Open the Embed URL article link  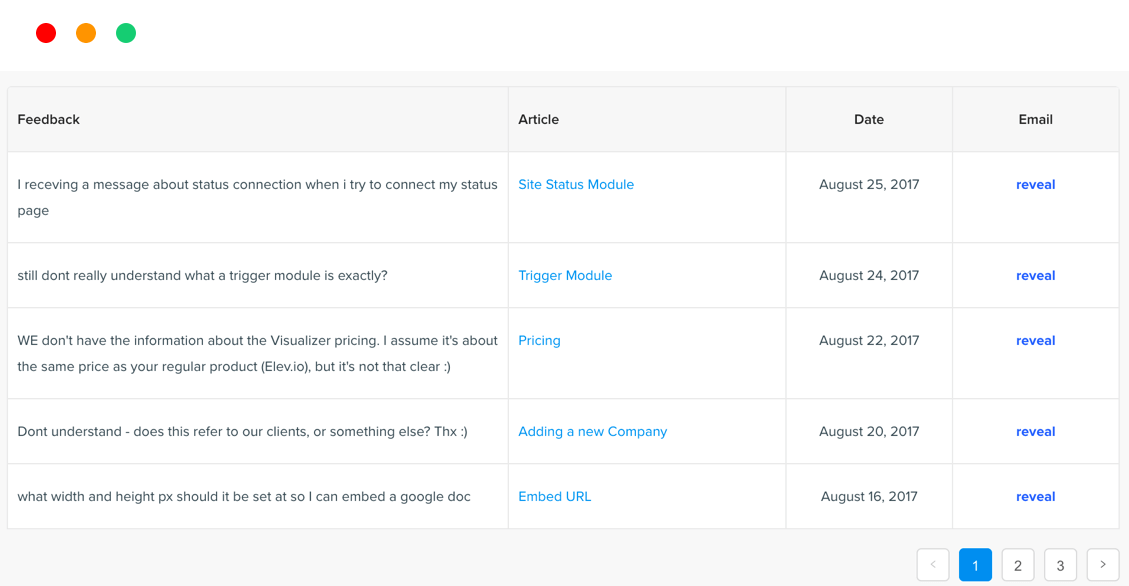coord(554,497)
